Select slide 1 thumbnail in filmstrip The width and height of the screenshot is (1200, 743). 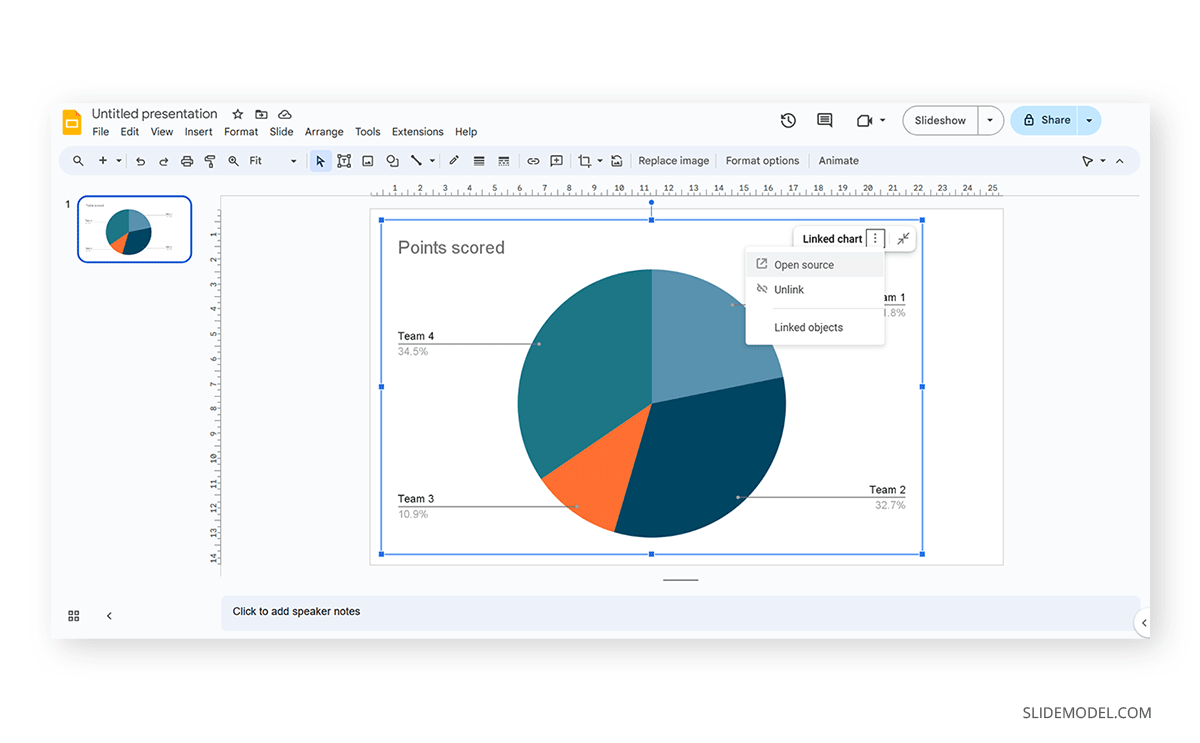(x=135, y=229)
